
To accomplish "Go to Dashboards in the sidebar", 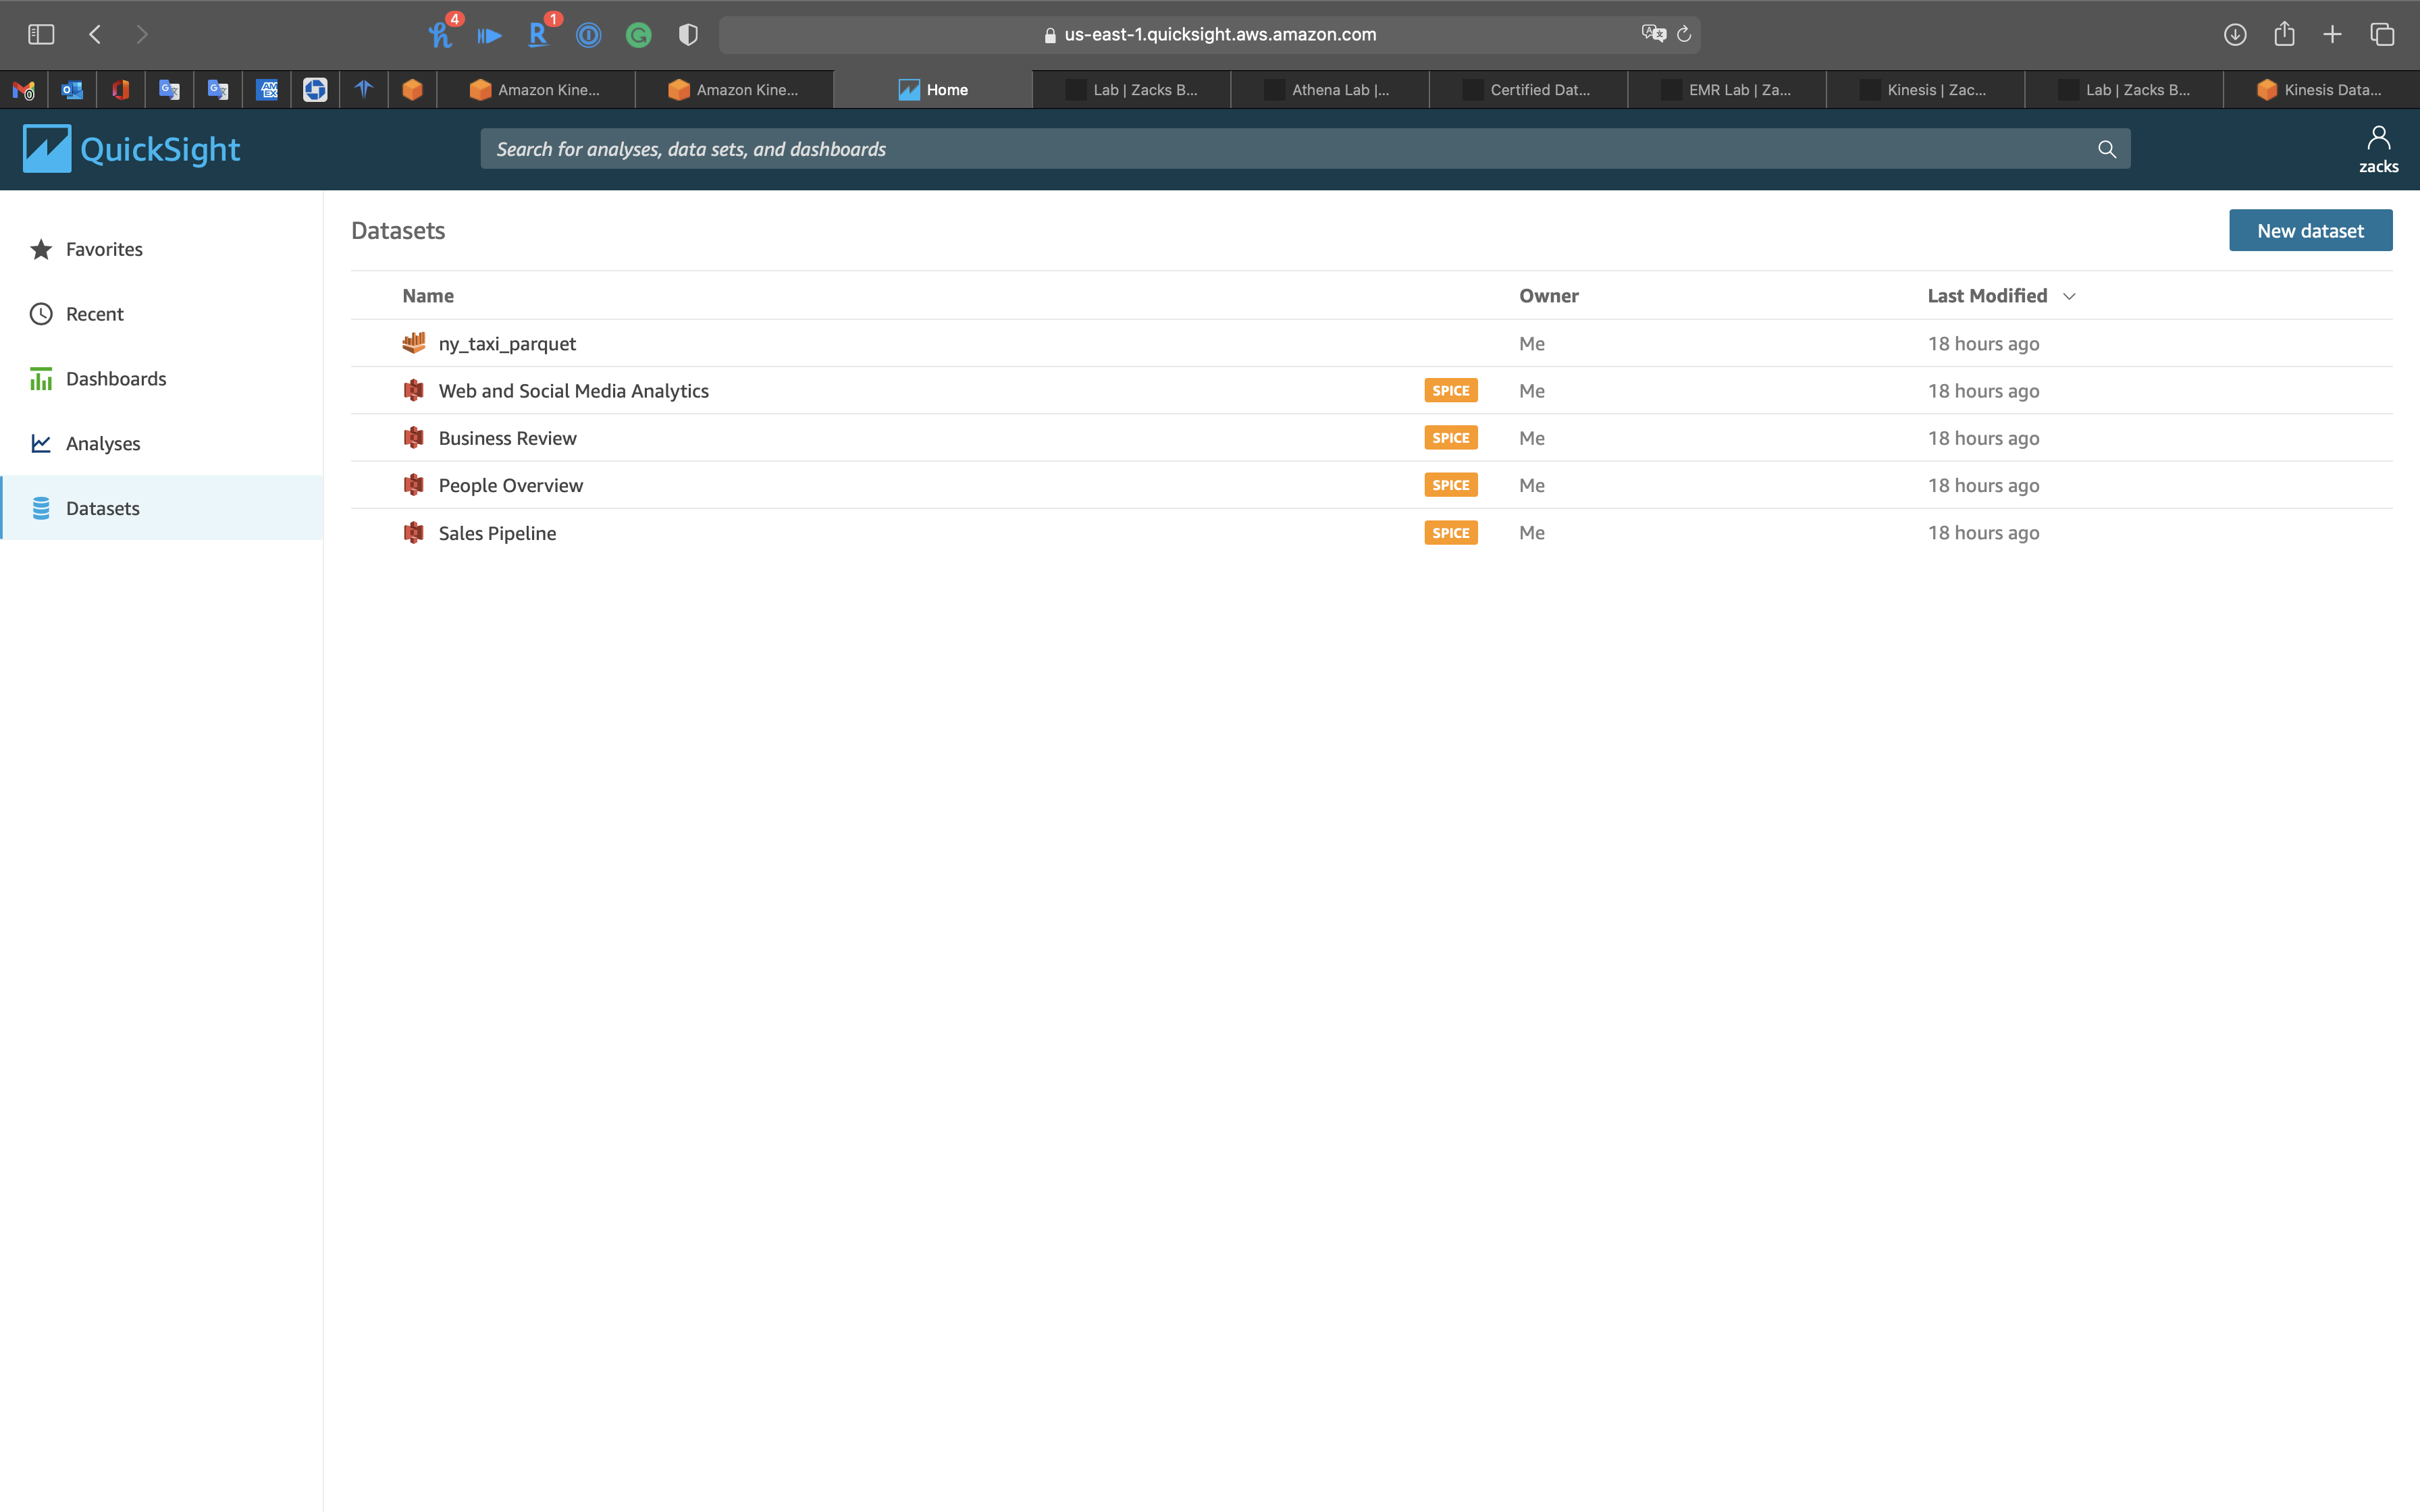I will pyautogui.click(x=116, y=379).
